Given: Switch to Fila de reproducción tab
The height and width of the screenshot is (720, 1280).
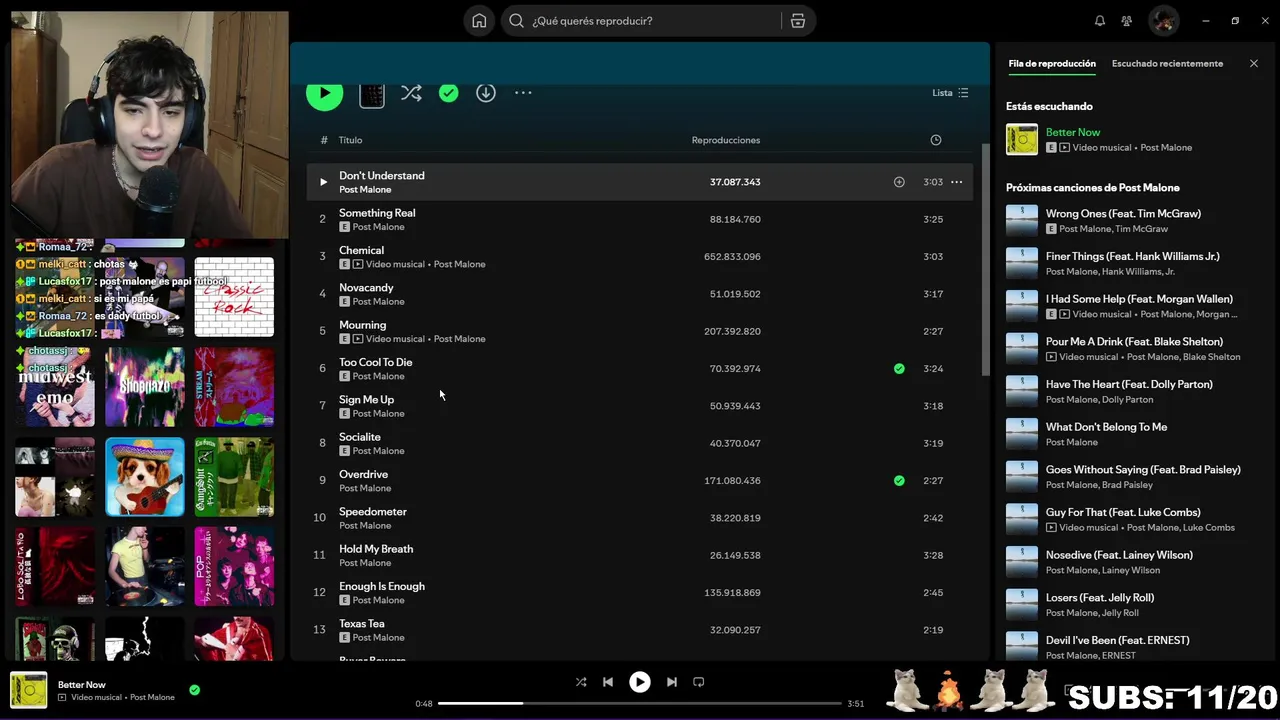Looking at the screenshot, I should pyautogui.click(x=1052, y=64).
